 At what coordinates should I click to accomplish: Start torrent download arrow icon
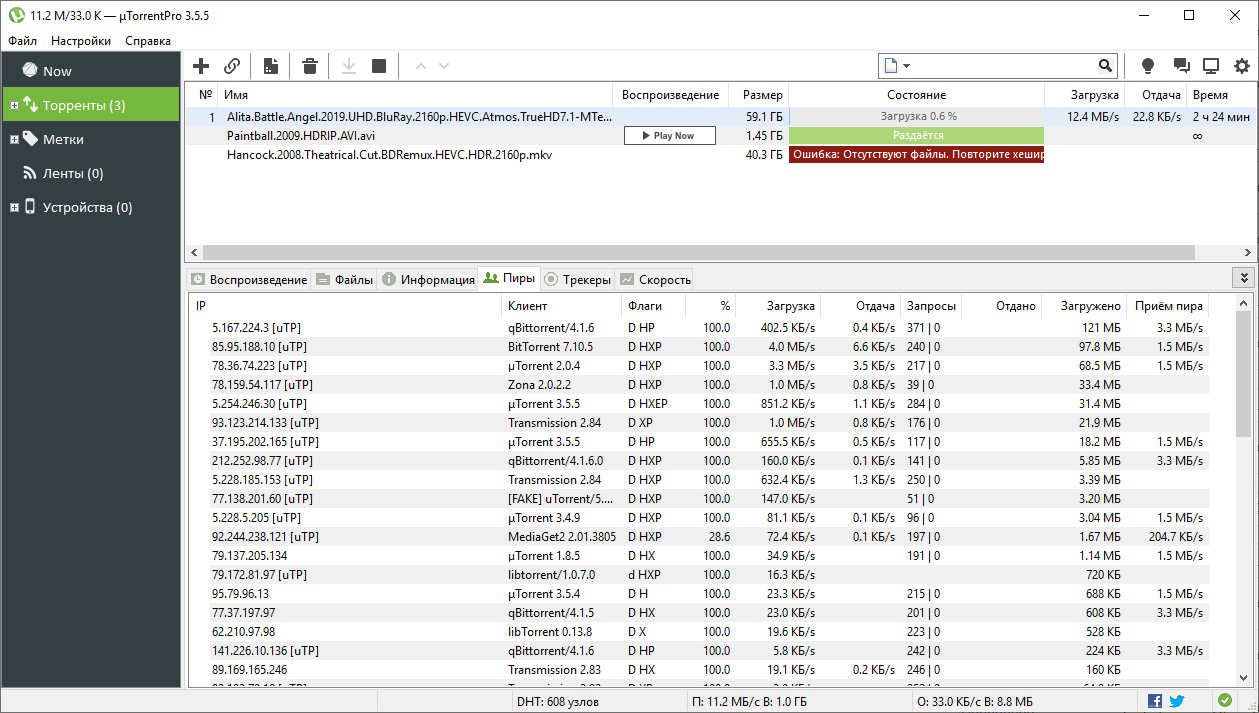coord(349,66)
